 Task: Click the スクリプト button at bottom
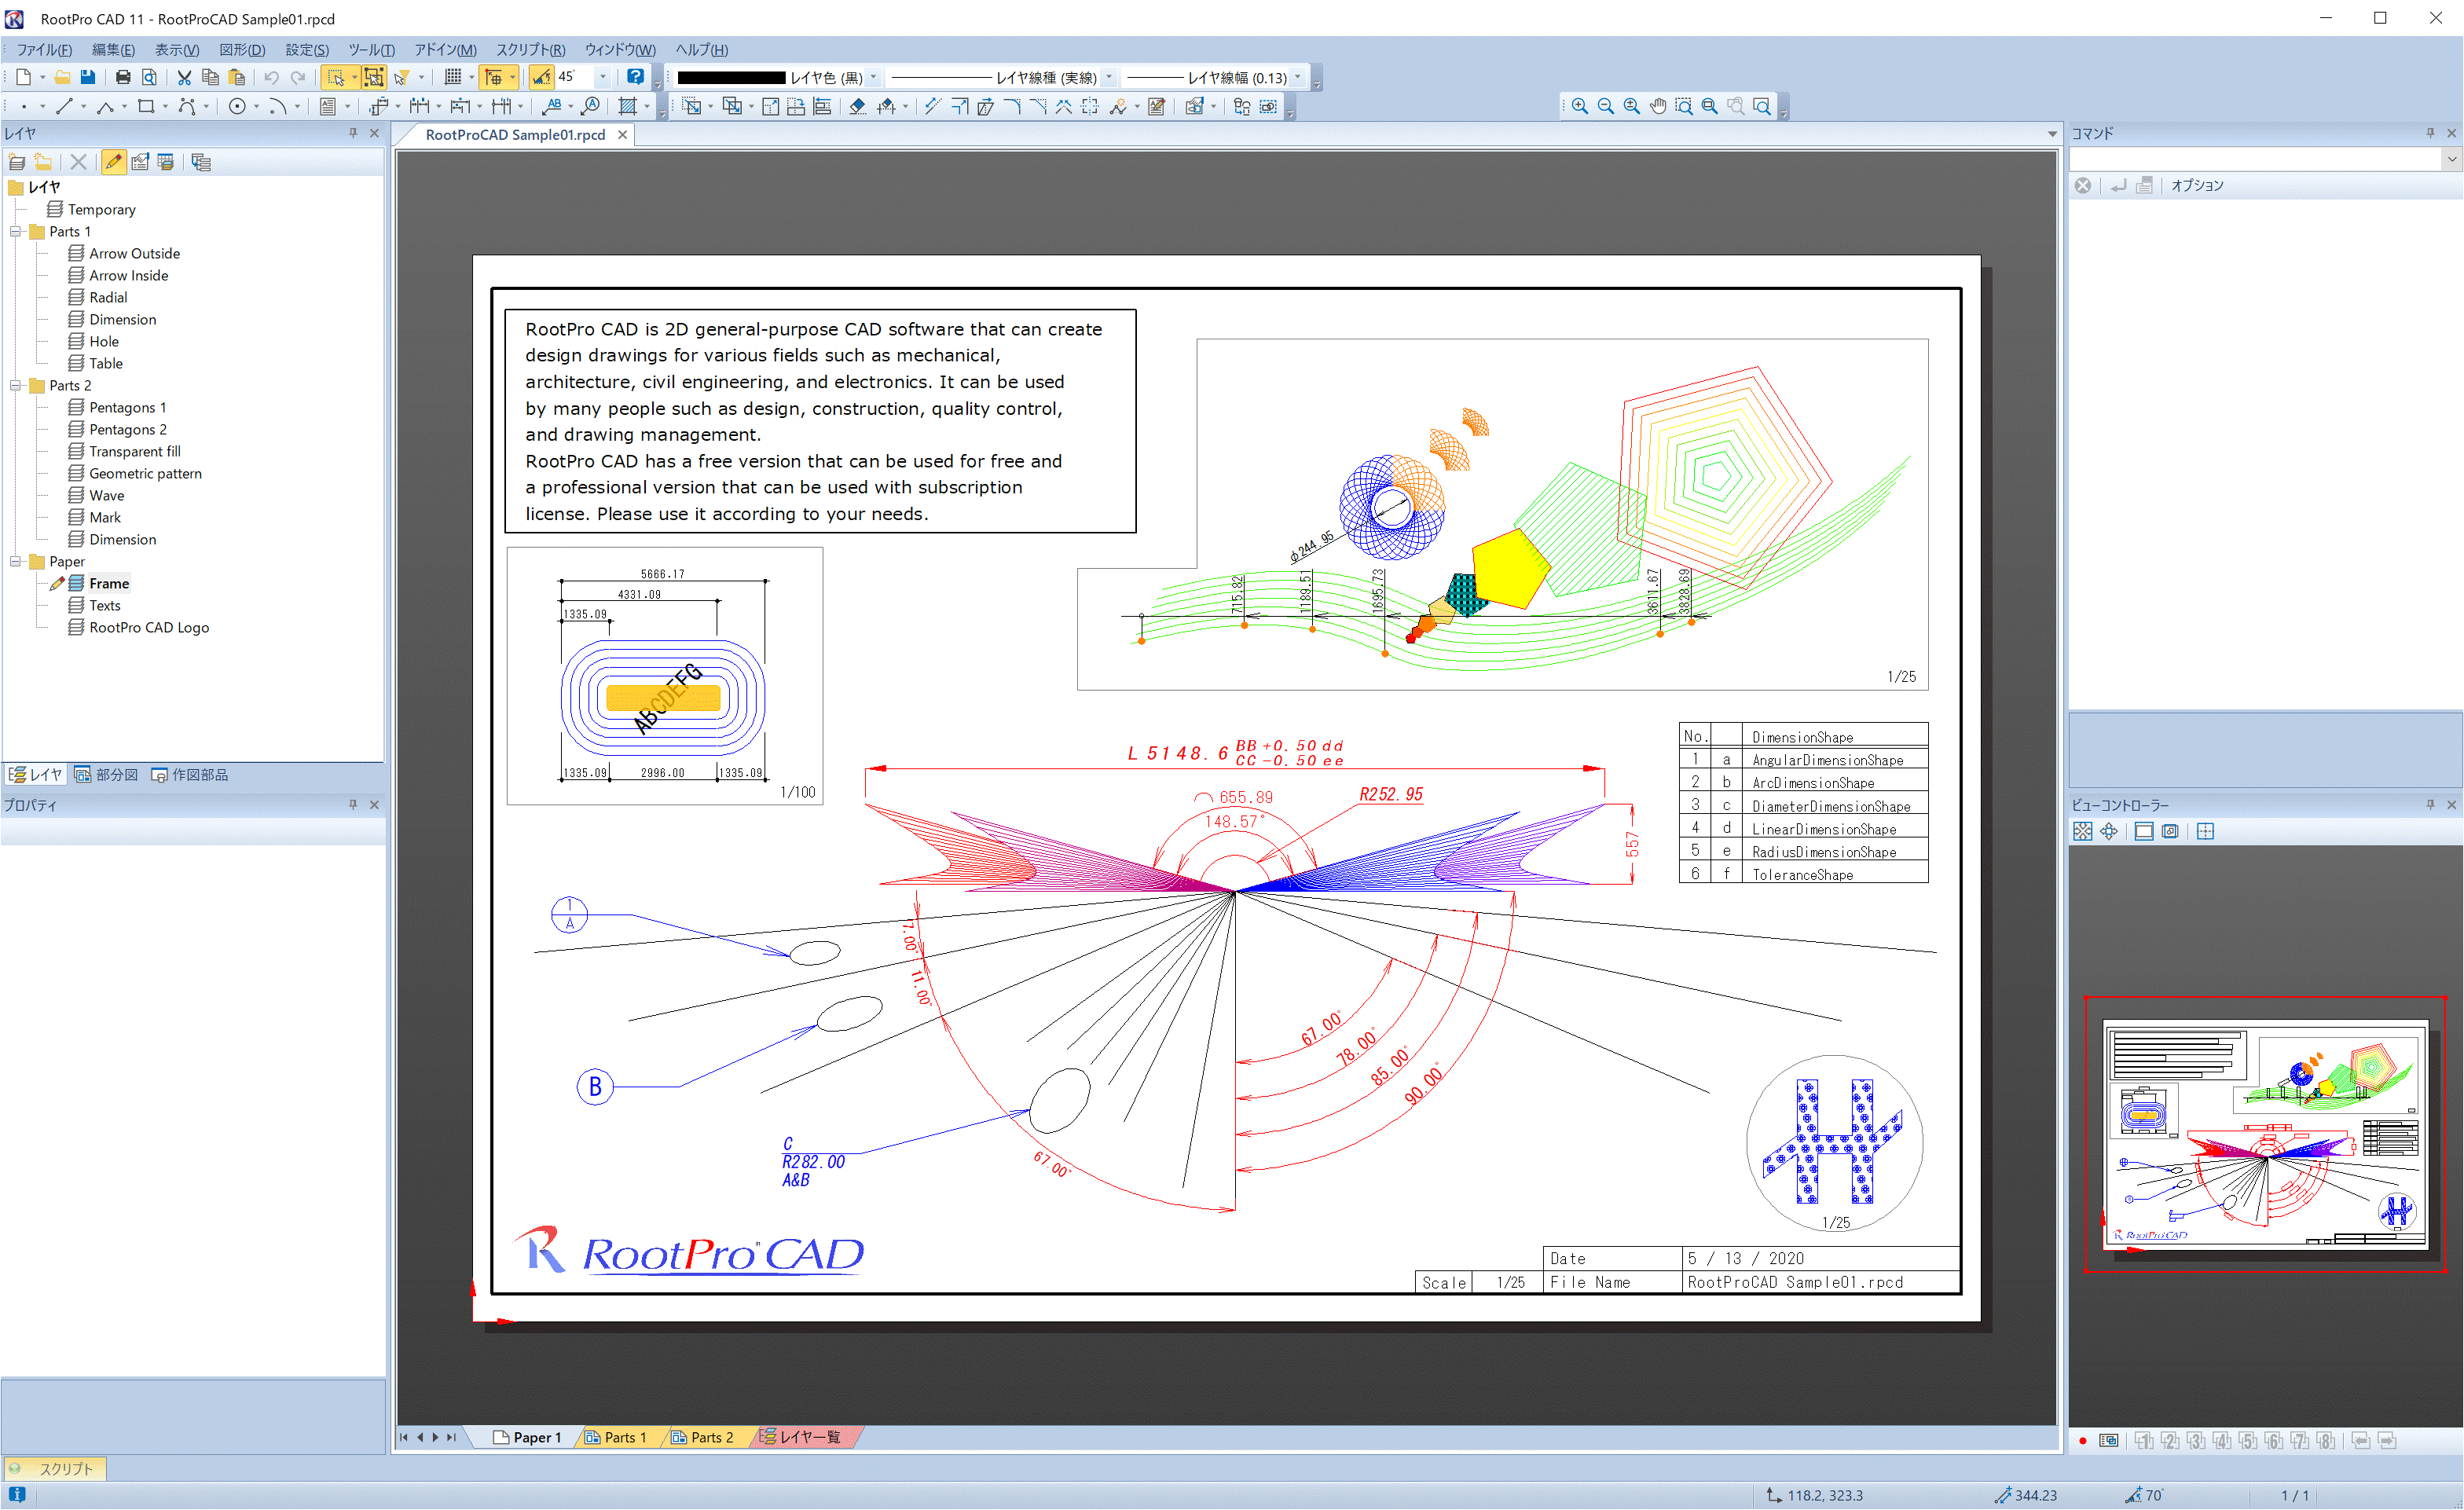54,1469
